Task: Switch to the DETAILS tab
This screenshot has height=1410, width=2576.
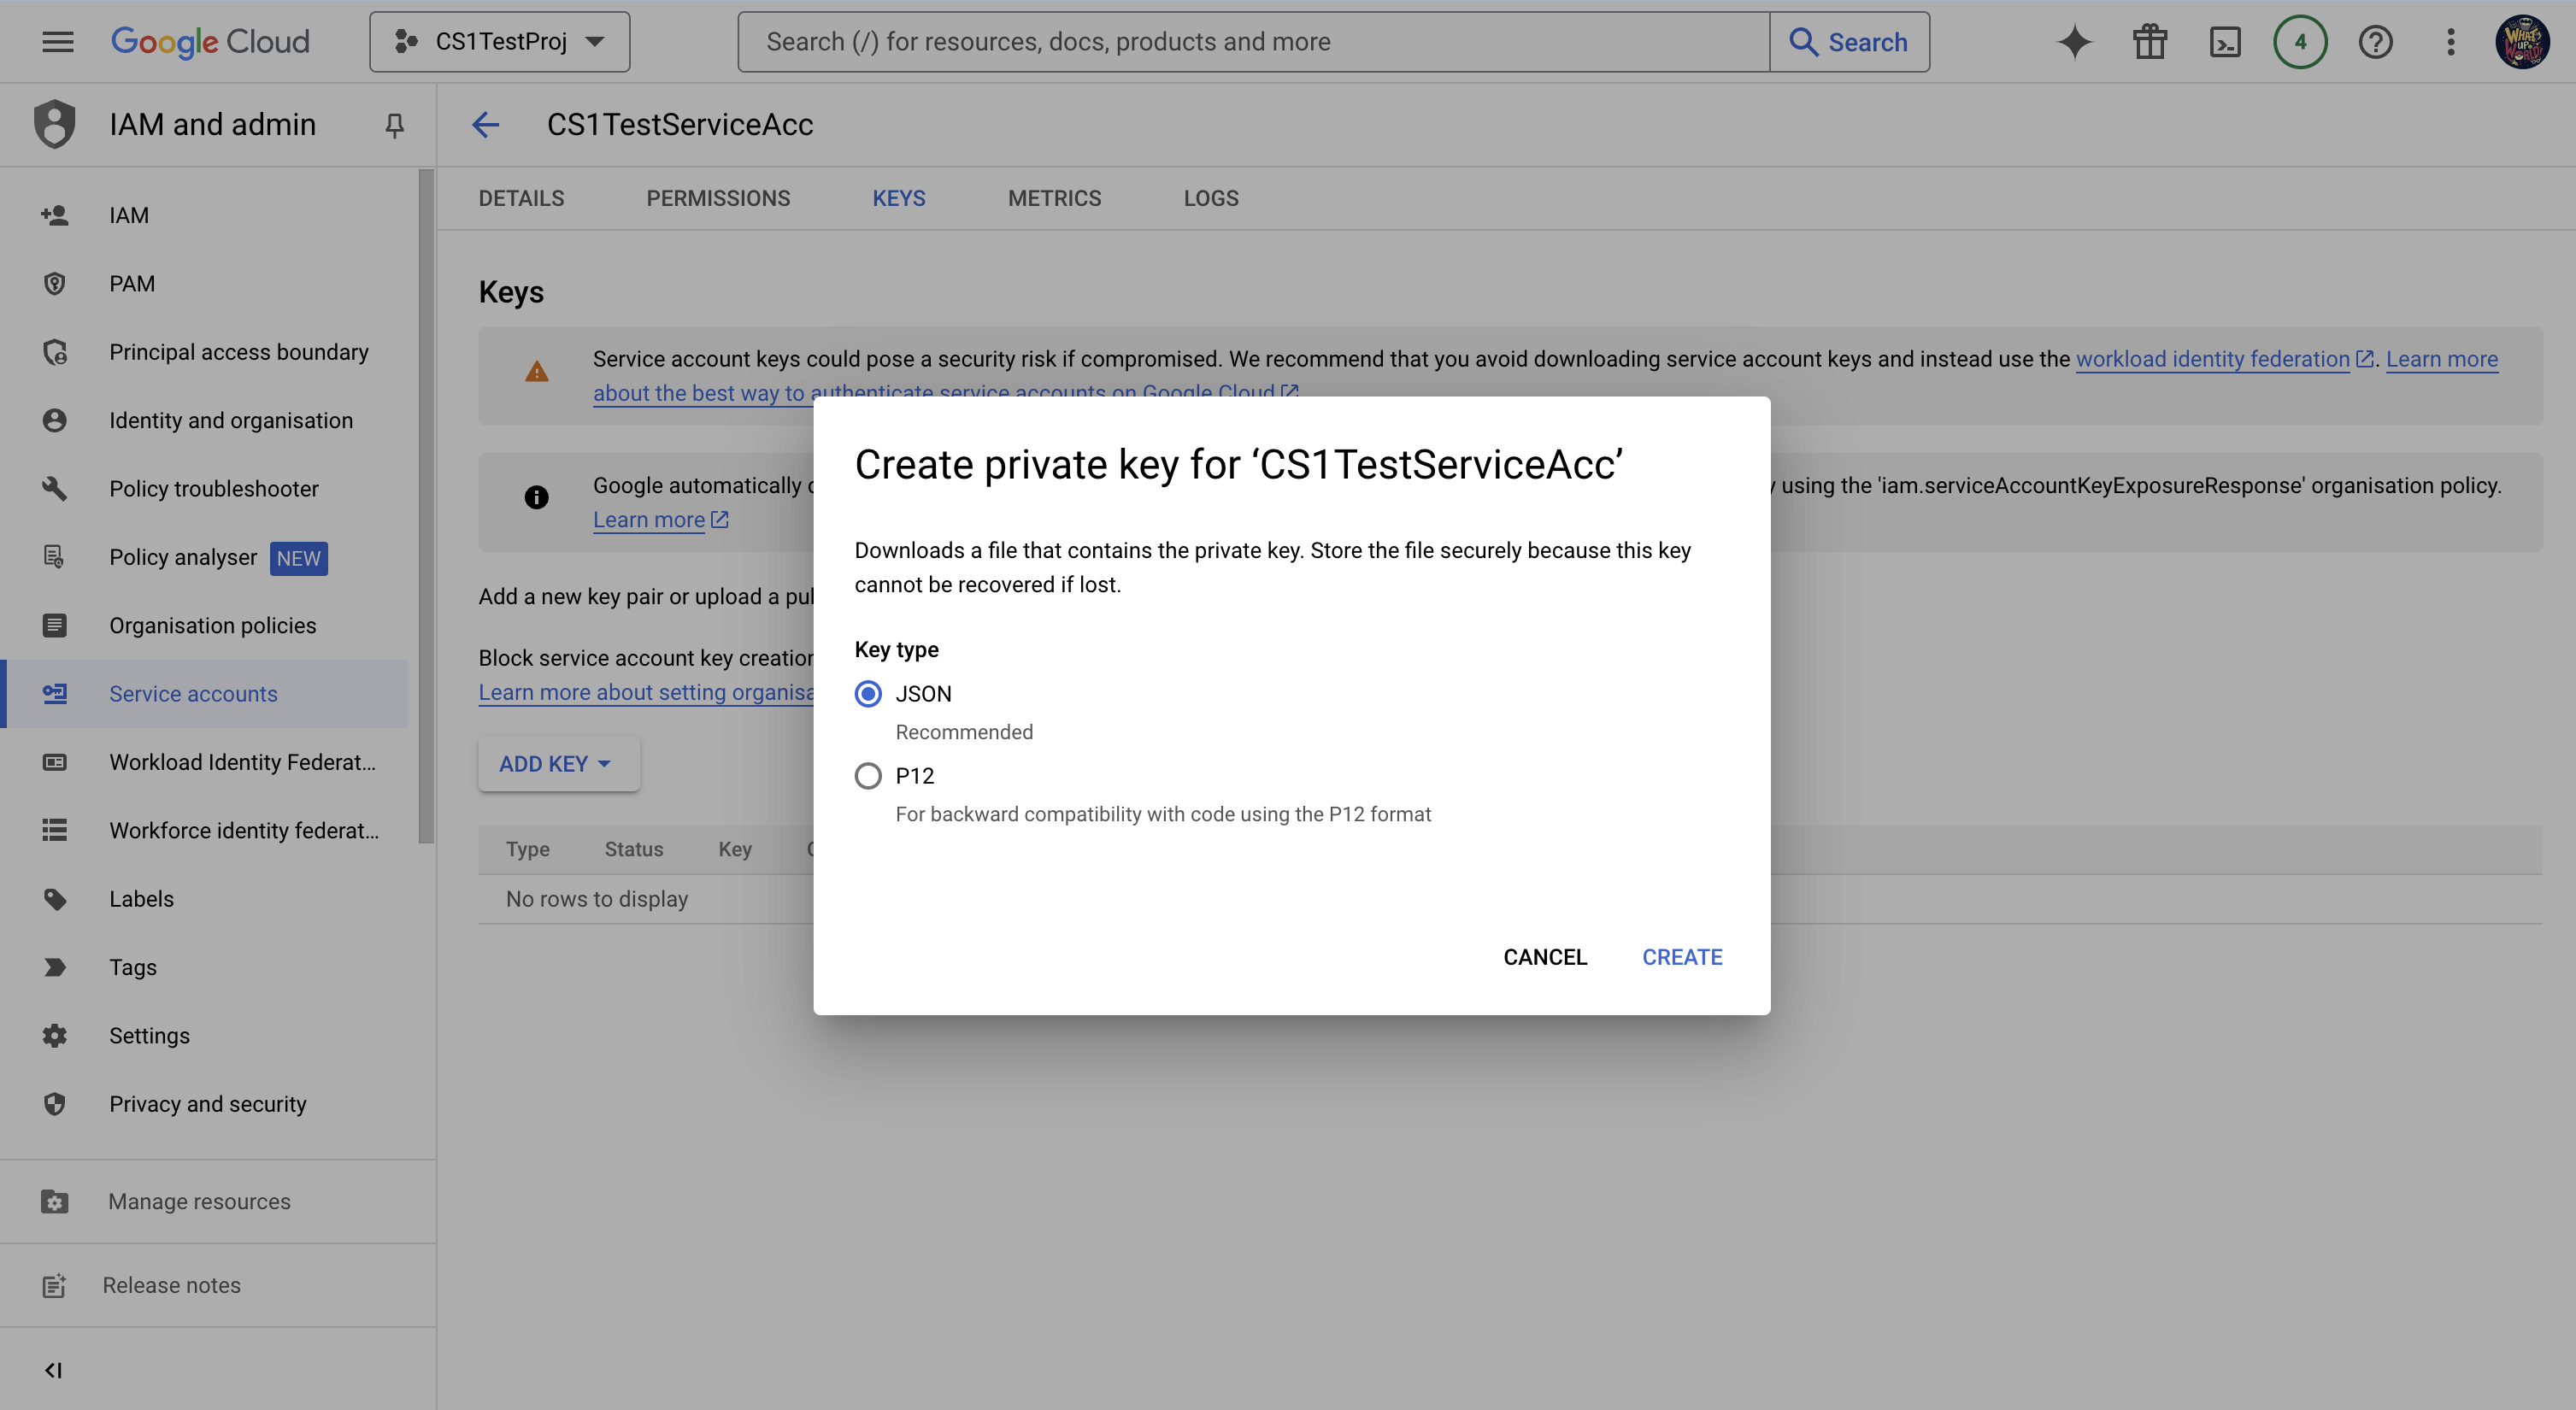Action: (521, 198)
